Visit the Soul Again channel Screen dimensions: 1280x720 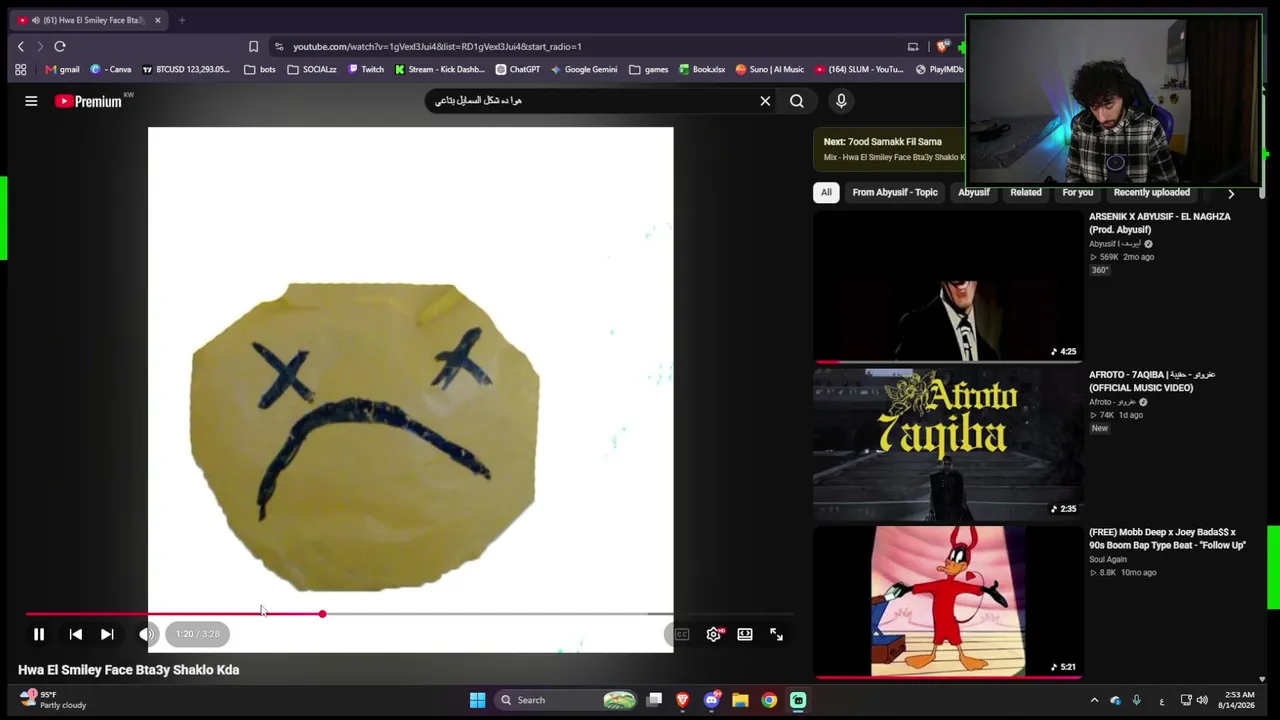pos(1108,560)
